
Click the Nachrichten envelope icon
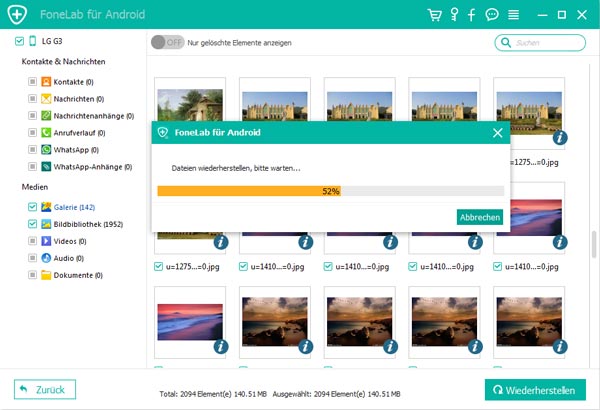pos(46,99)
